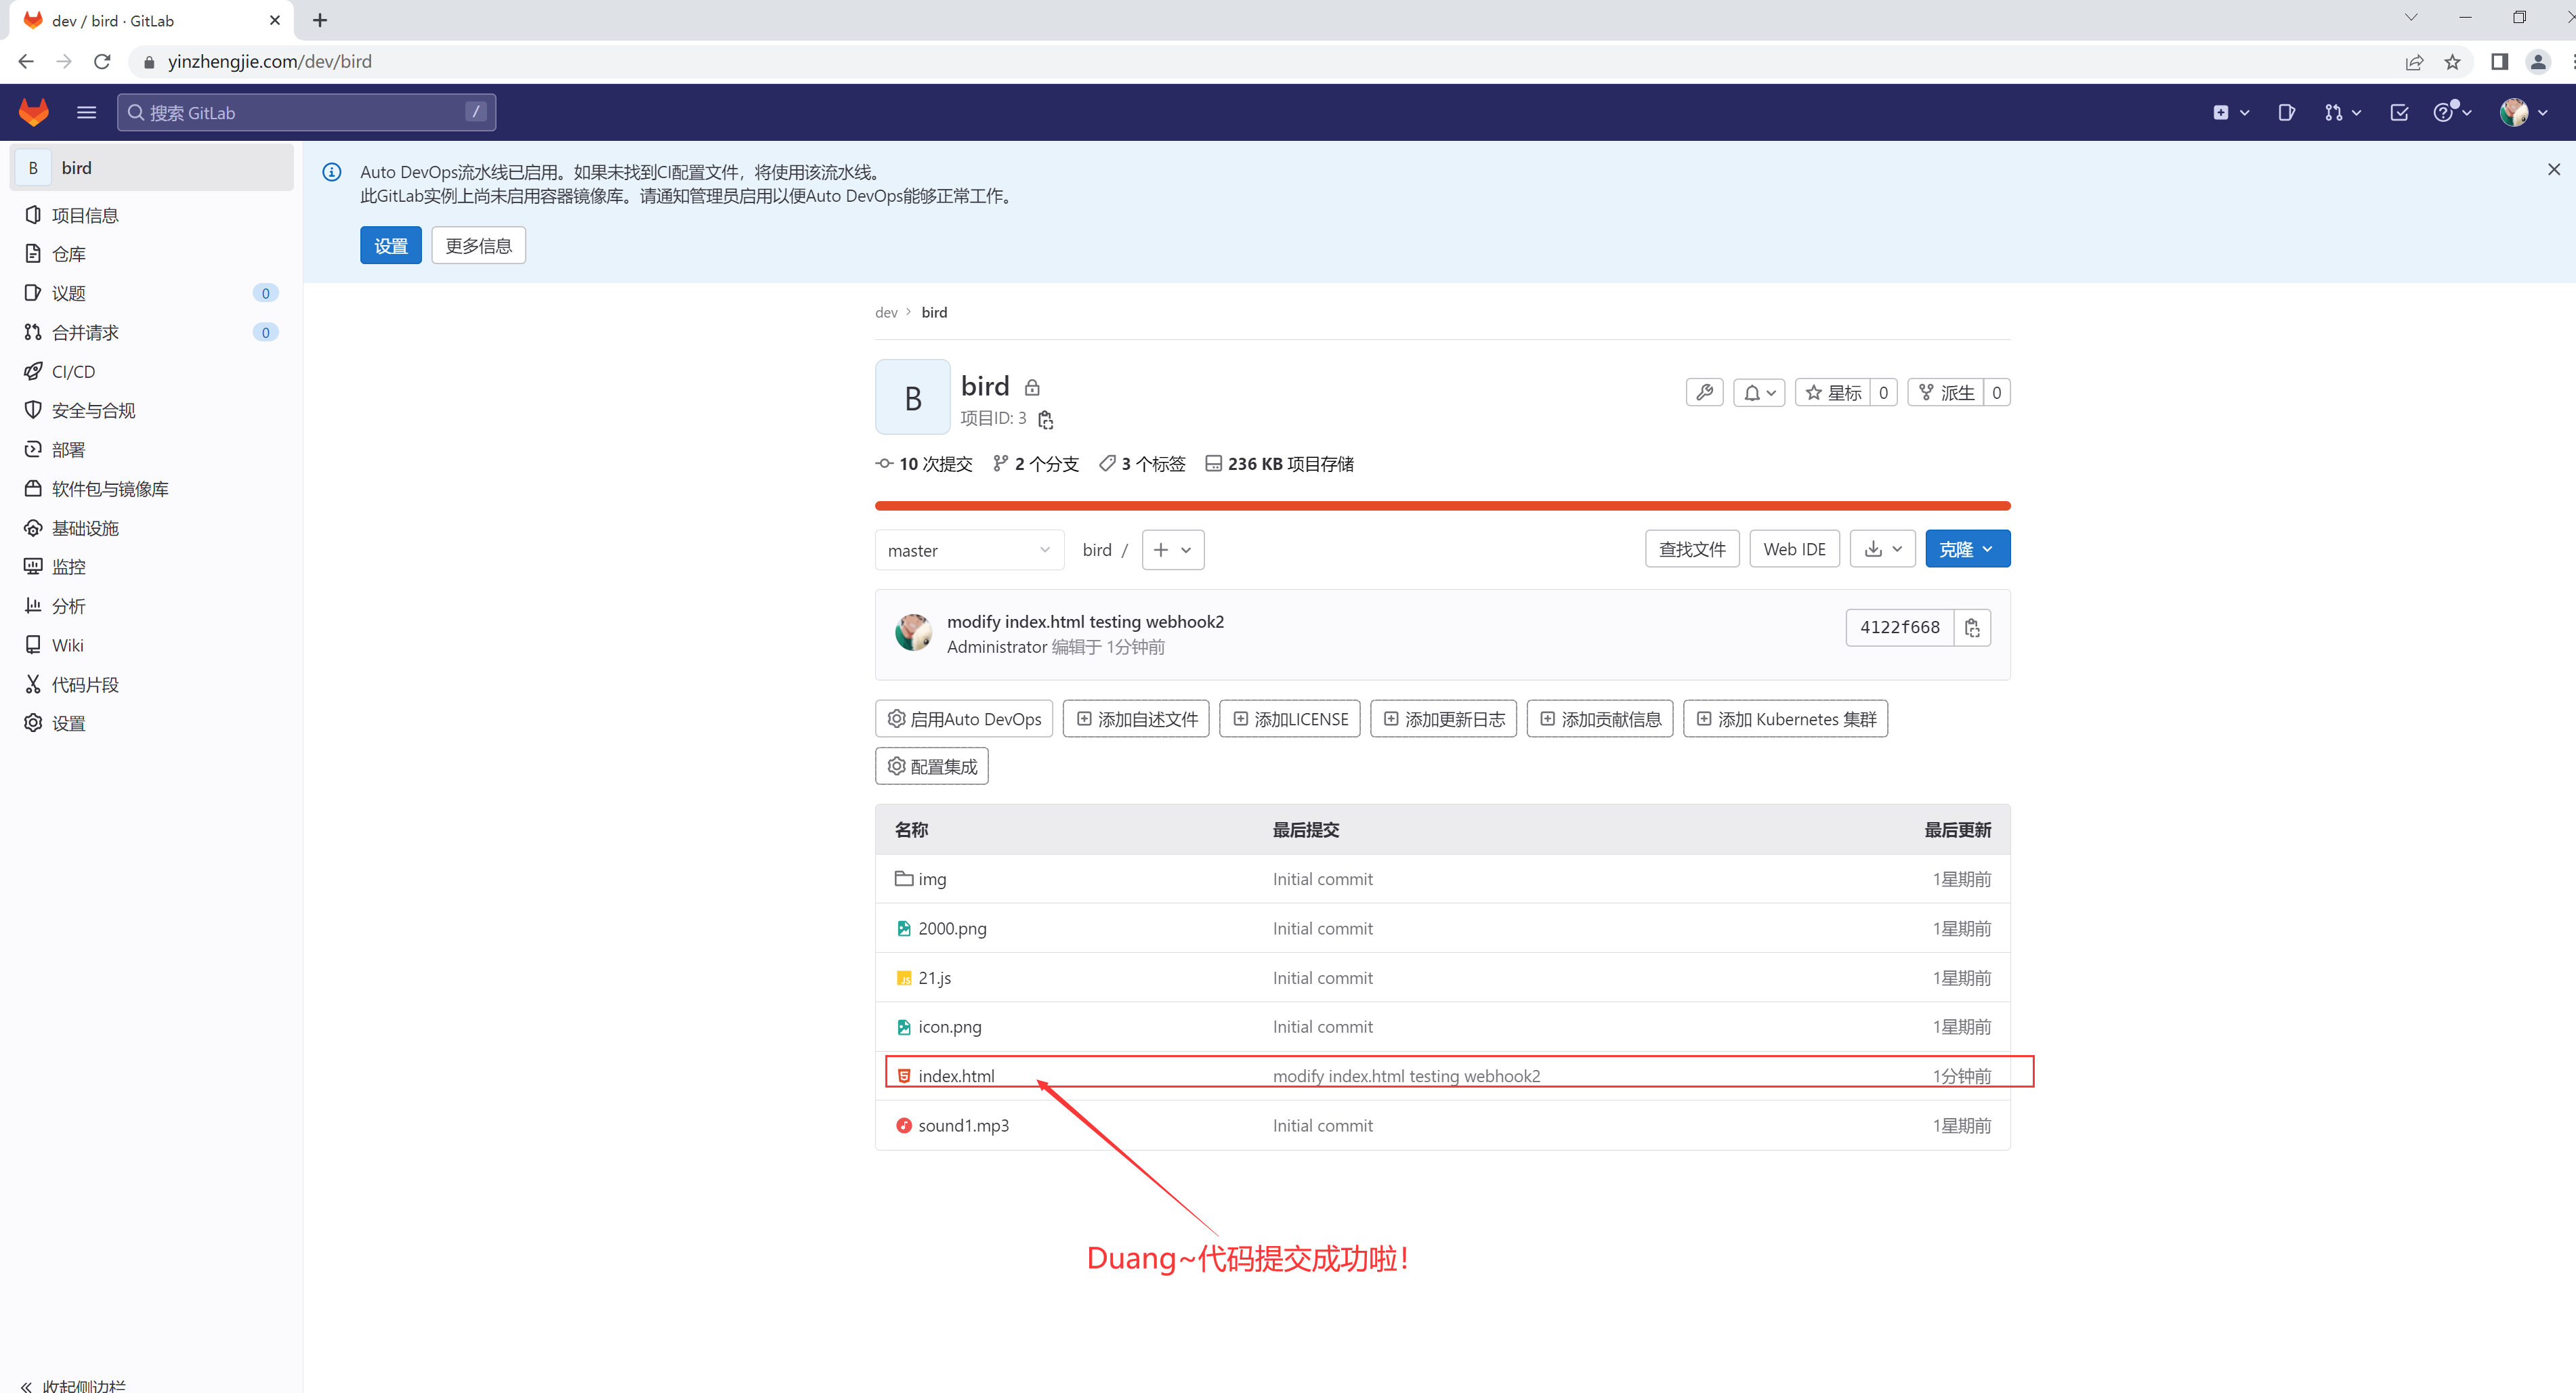Expand the blue Clone dropdown

(x=1966, y=549)
